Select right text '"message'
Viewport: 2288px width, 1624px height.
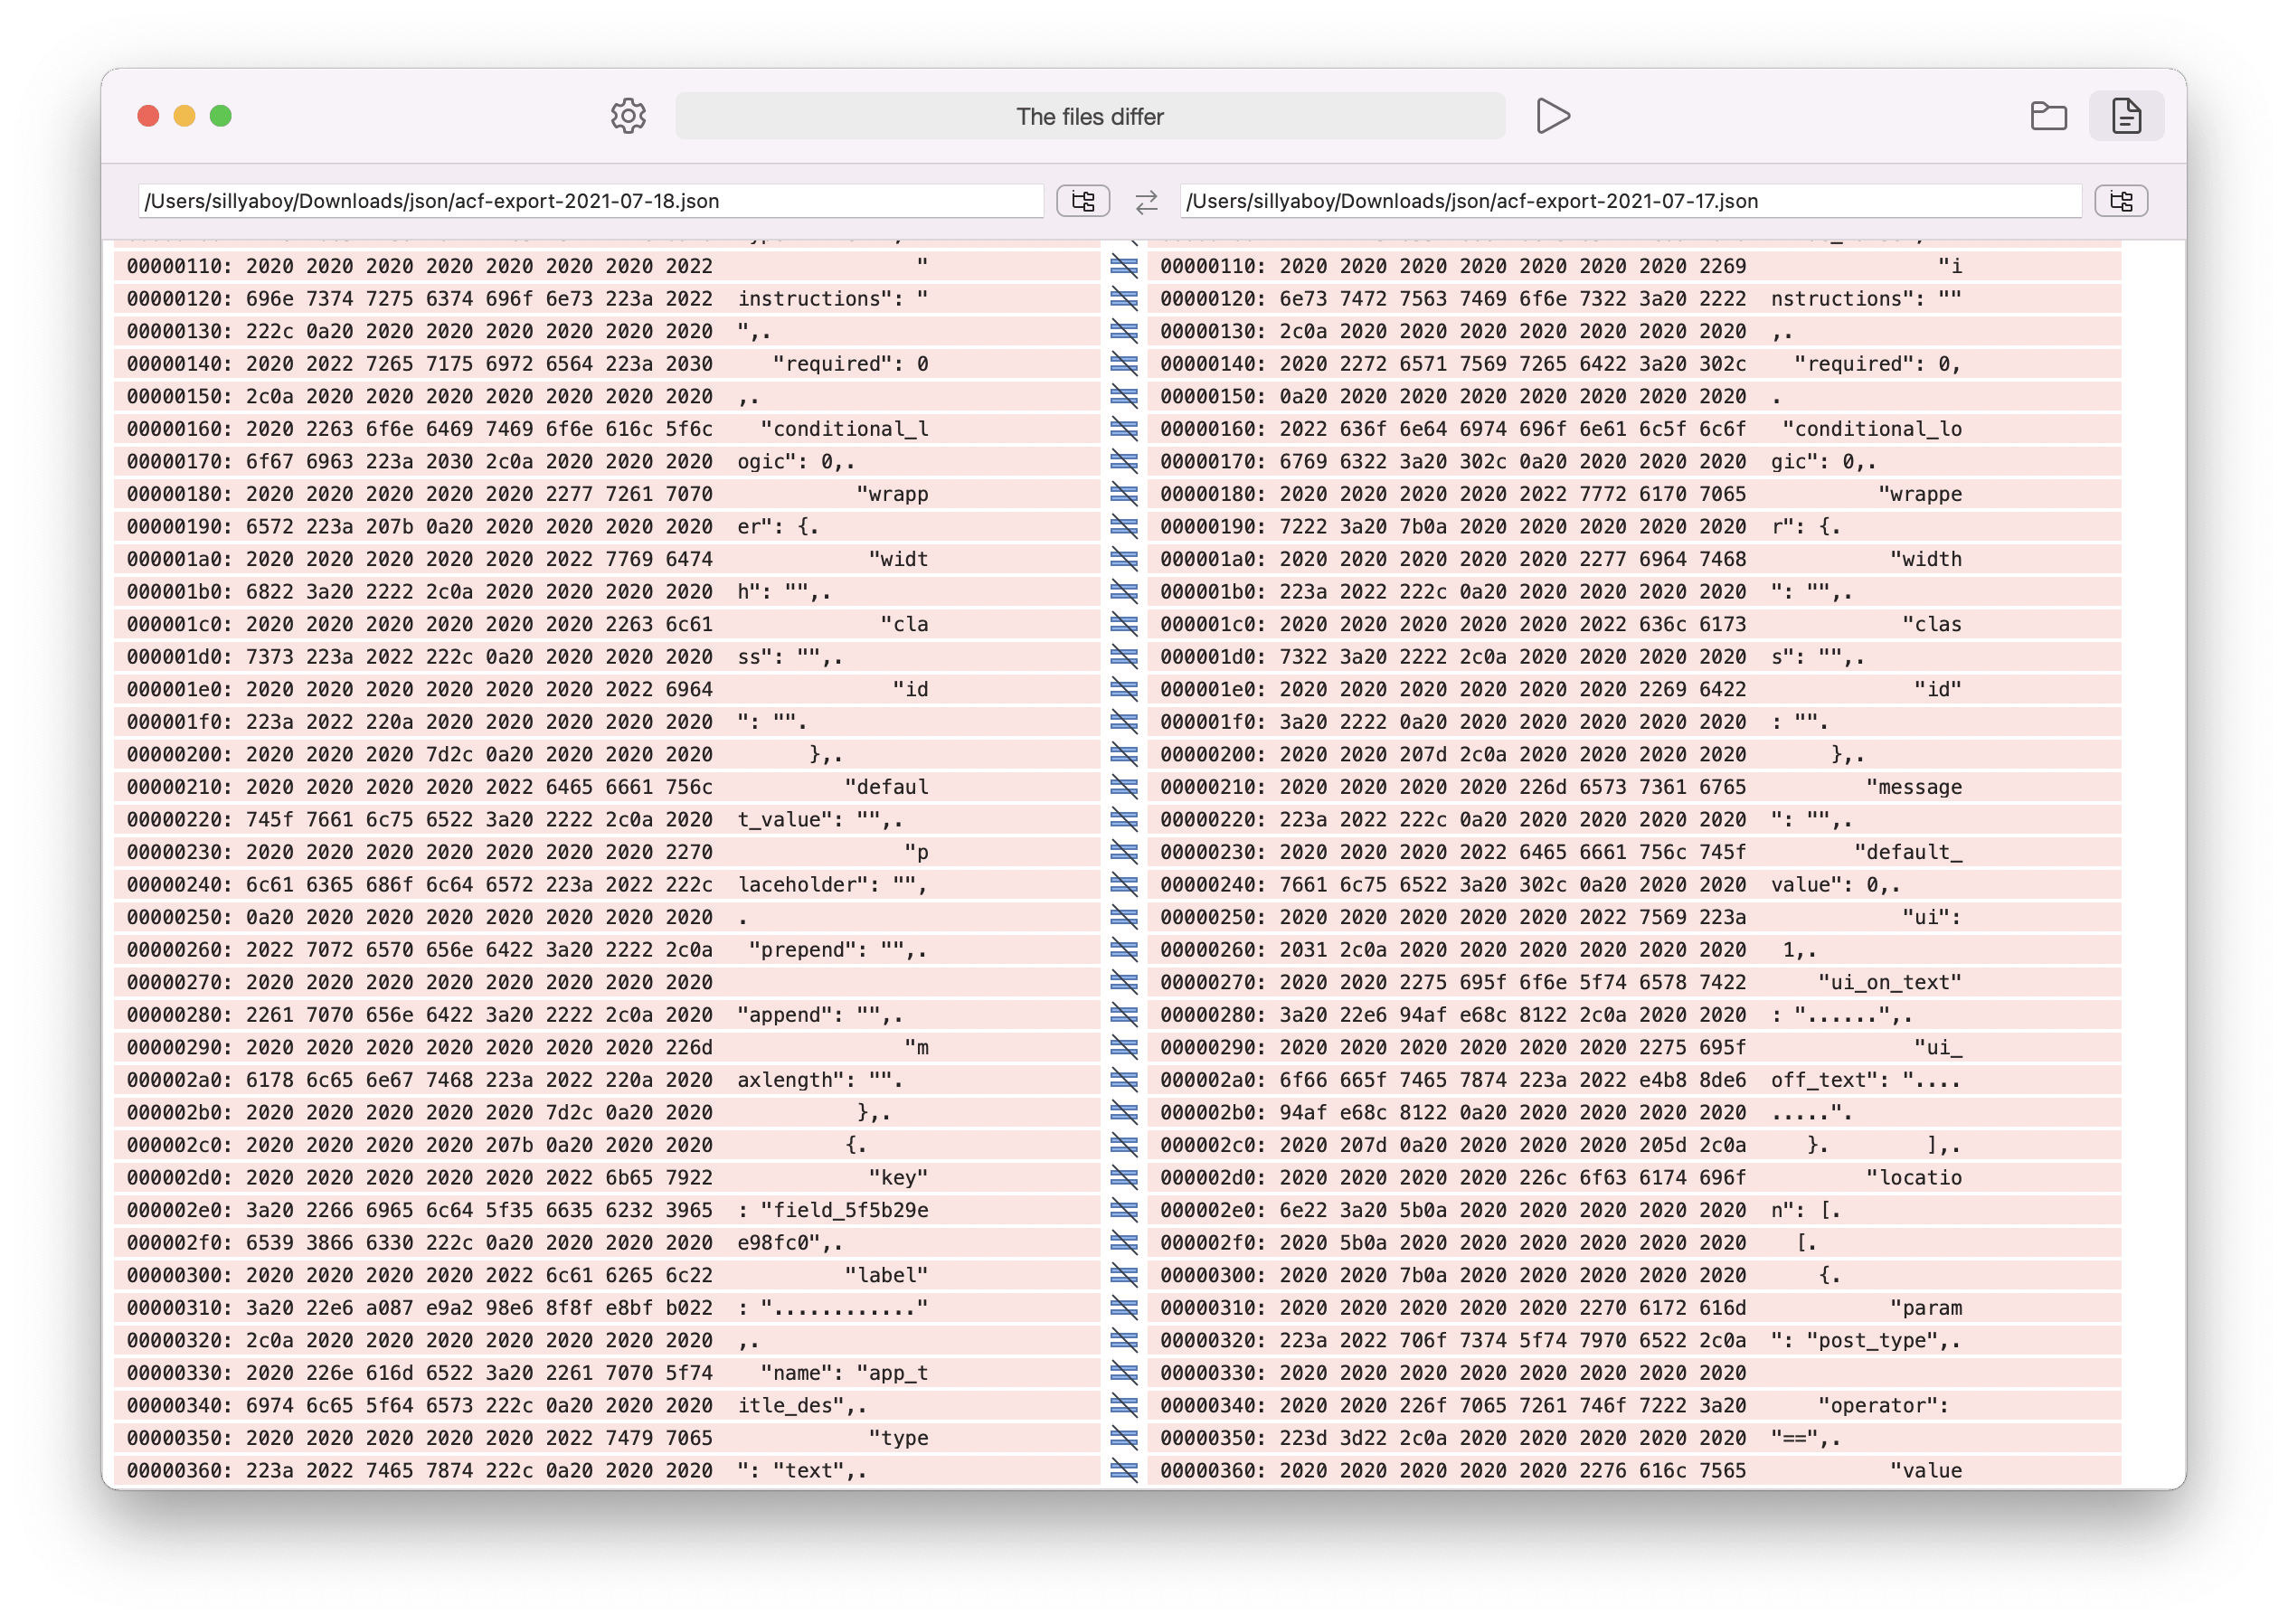1914,787
